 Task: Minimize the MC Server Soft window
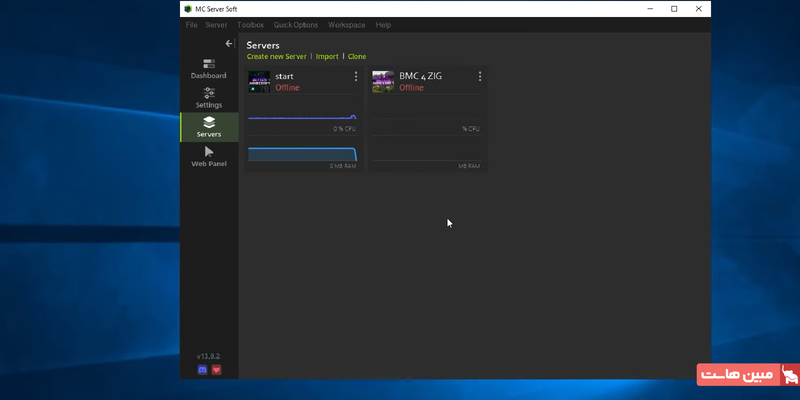650,9
